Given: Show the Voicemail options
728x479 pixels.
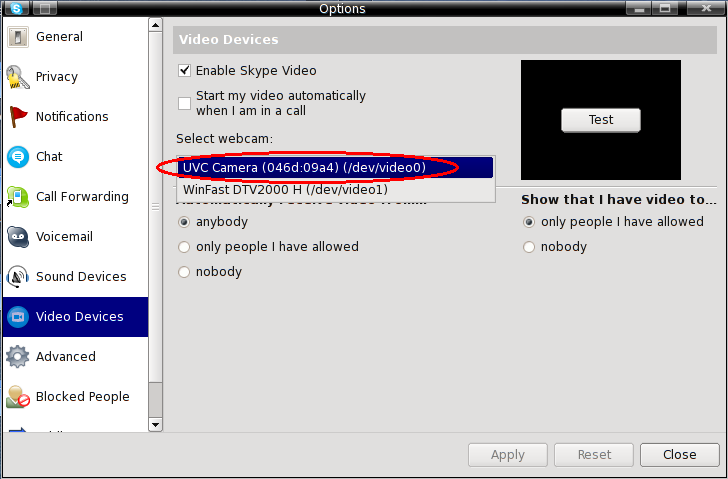Looking at the screenshot, I should click(x=76, y=237).
